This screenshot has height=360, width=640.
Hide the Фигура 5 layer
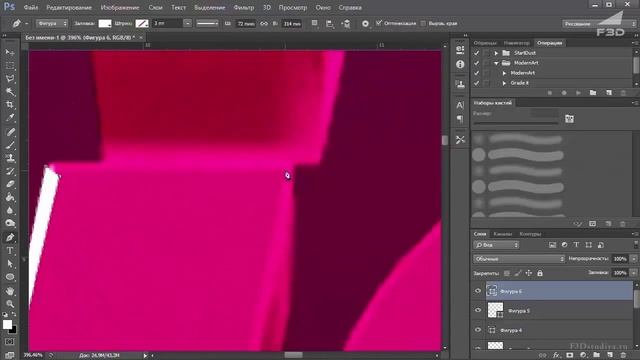pyautogui.click(x=478, y=311)
